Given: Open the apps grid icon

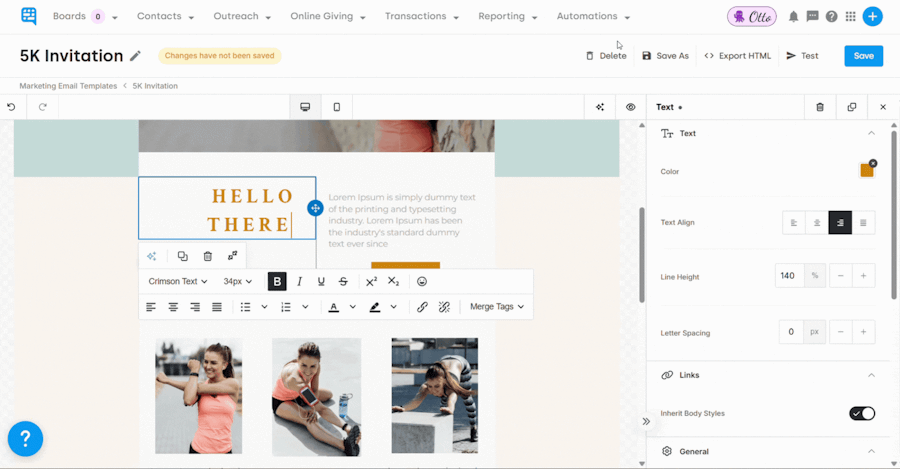Looking at the screenshot, I should coord(851,17).
